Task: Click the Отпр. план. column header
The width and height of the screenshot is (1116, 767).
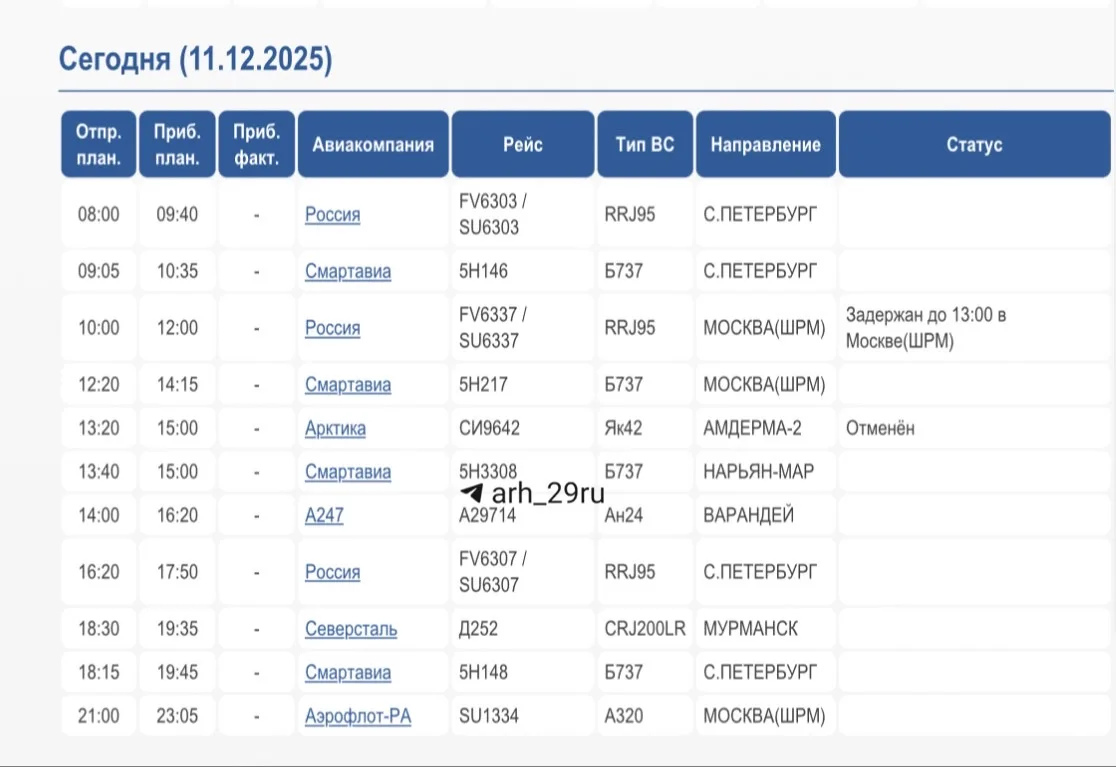Action: (x=98, y=145)
